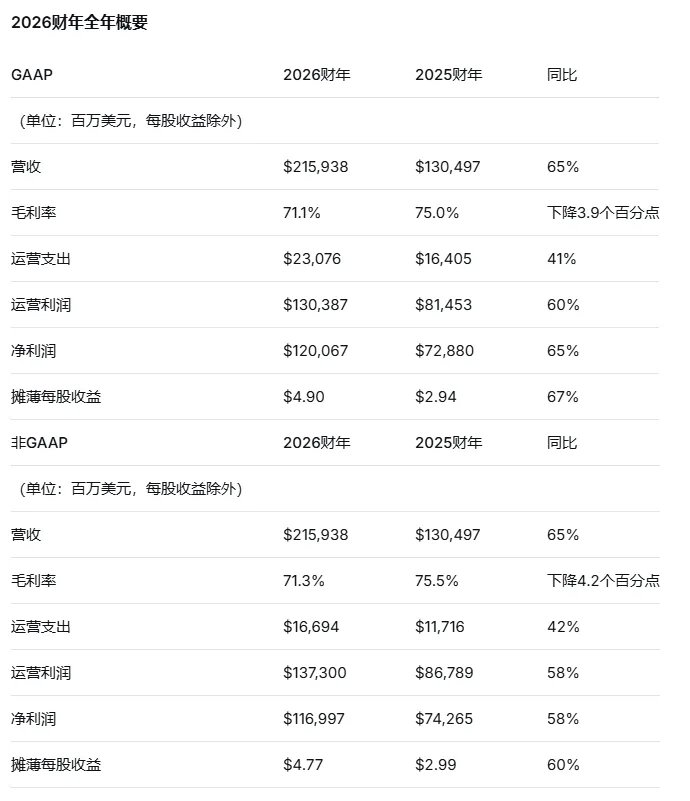Viewport: 690px width, 801px height.
Task: Click non-GAAP 运营支出 $16,694 value
Action: click(311, 626)
